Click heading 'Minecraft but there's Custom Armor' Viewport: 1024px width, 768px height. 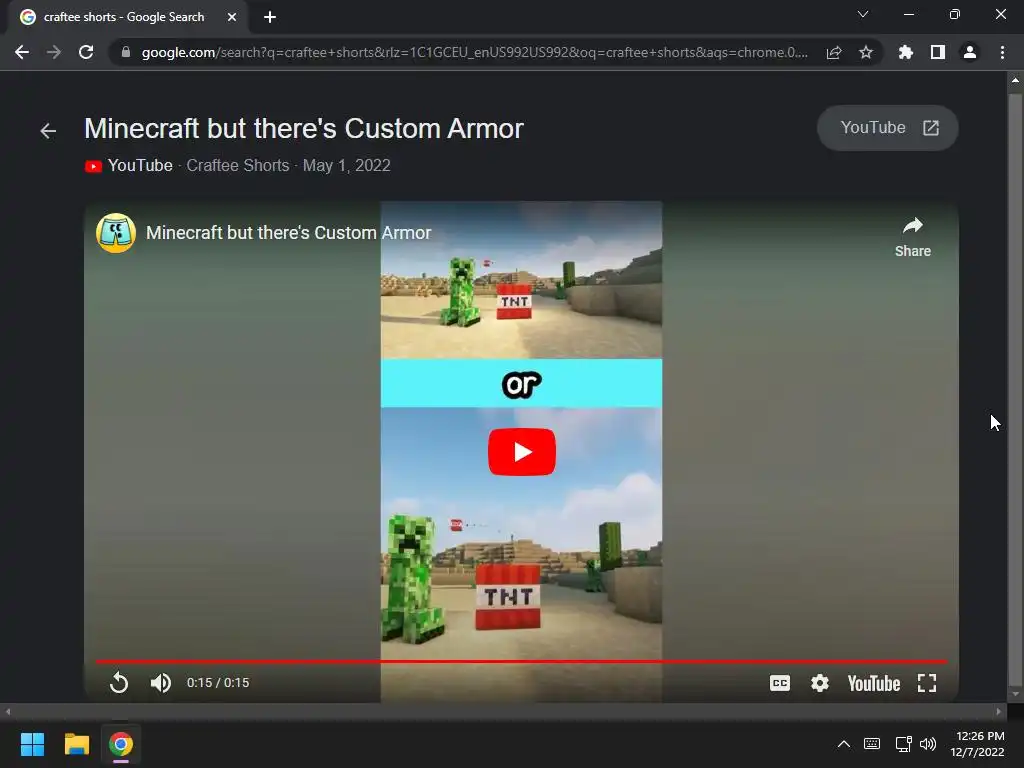[304, 129]
